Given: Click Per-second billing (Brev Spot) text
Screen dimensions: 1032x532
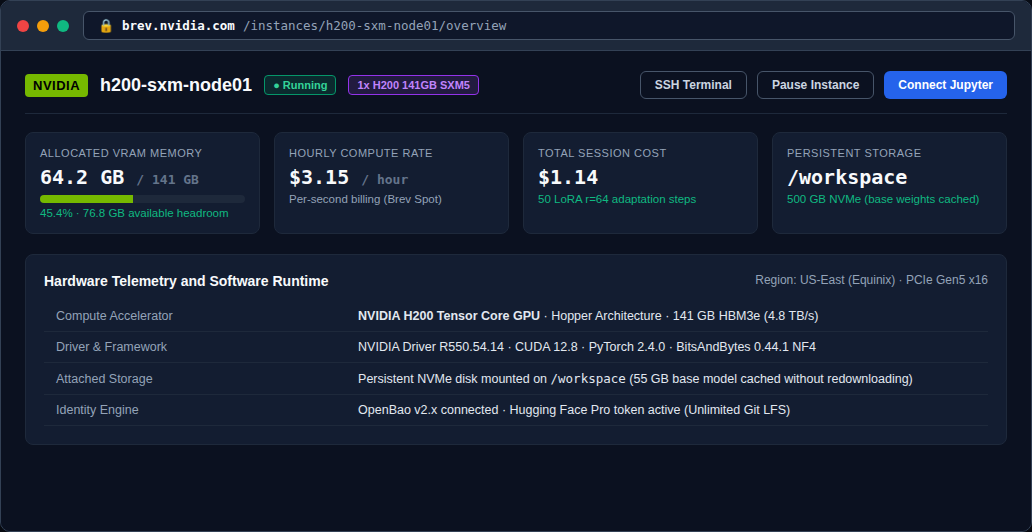Looking at the screenshot, I should point(365,199).
